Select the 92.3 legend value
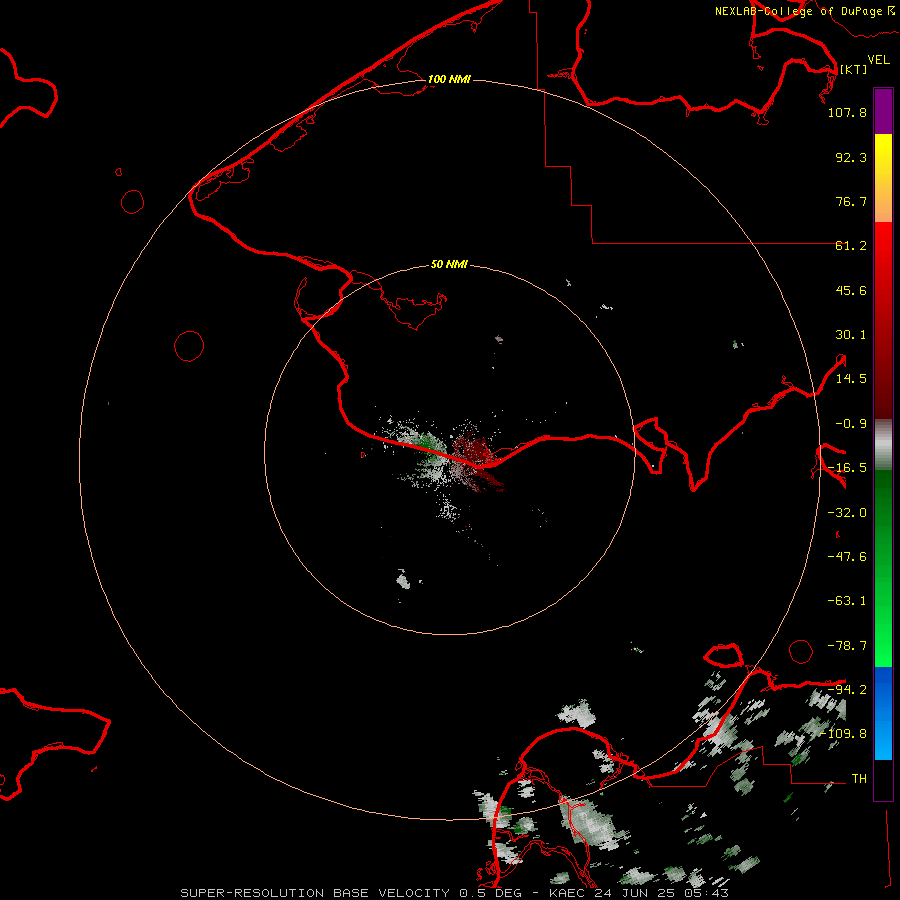 (x=851, y=157)
